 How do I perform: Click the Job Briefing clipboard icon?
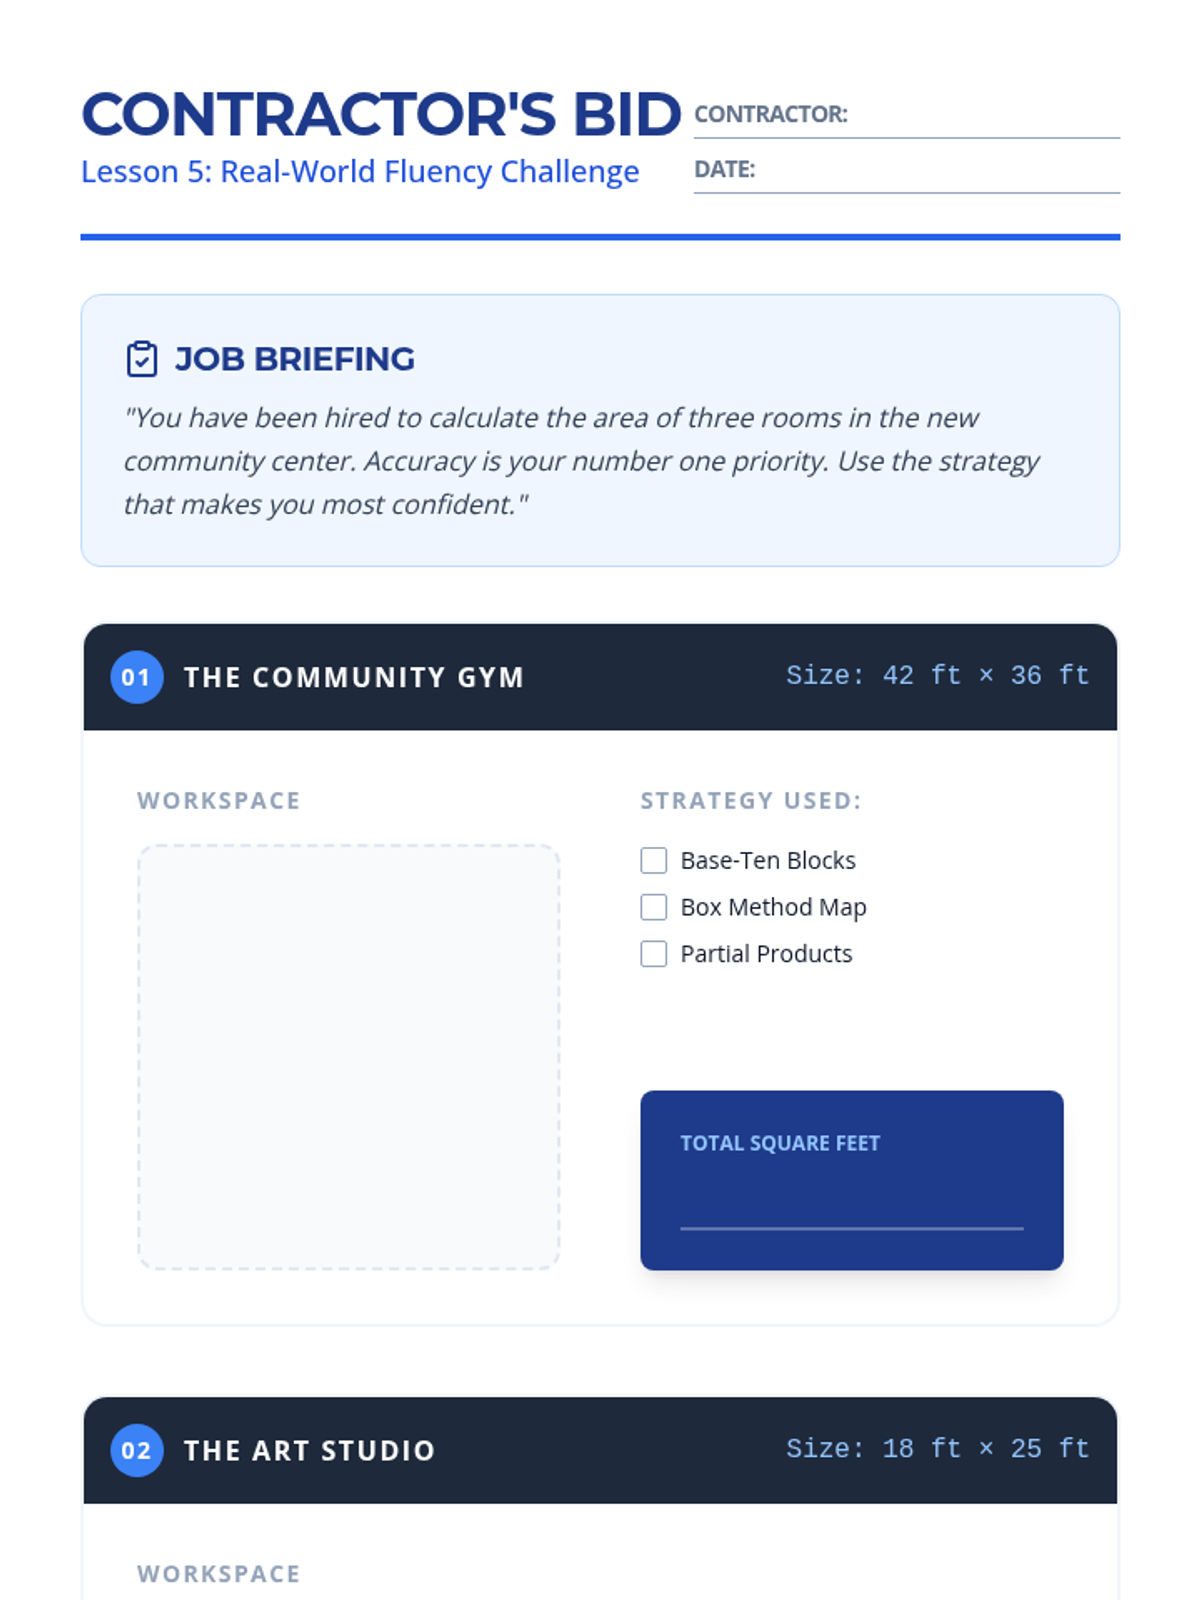[142, 359]
